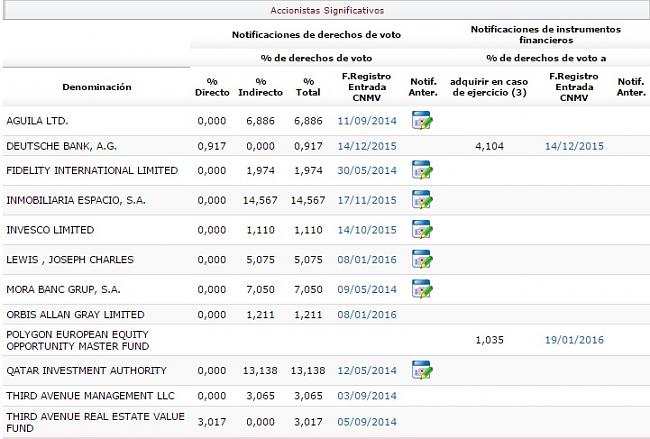Open the 14/10/2015 registration date link
Image resolution: width=650 pixels, height=439 pixels.
tap(367, 230)
